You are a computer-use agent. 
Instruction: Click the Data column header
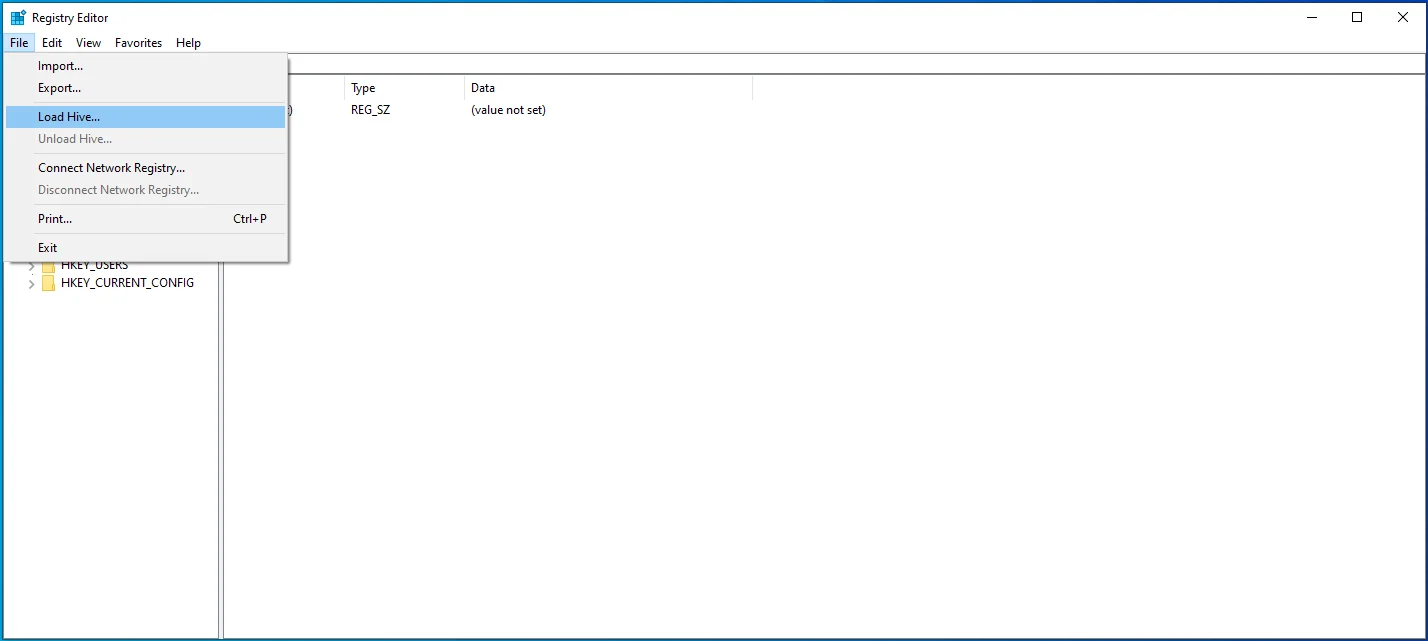(608, 88)
